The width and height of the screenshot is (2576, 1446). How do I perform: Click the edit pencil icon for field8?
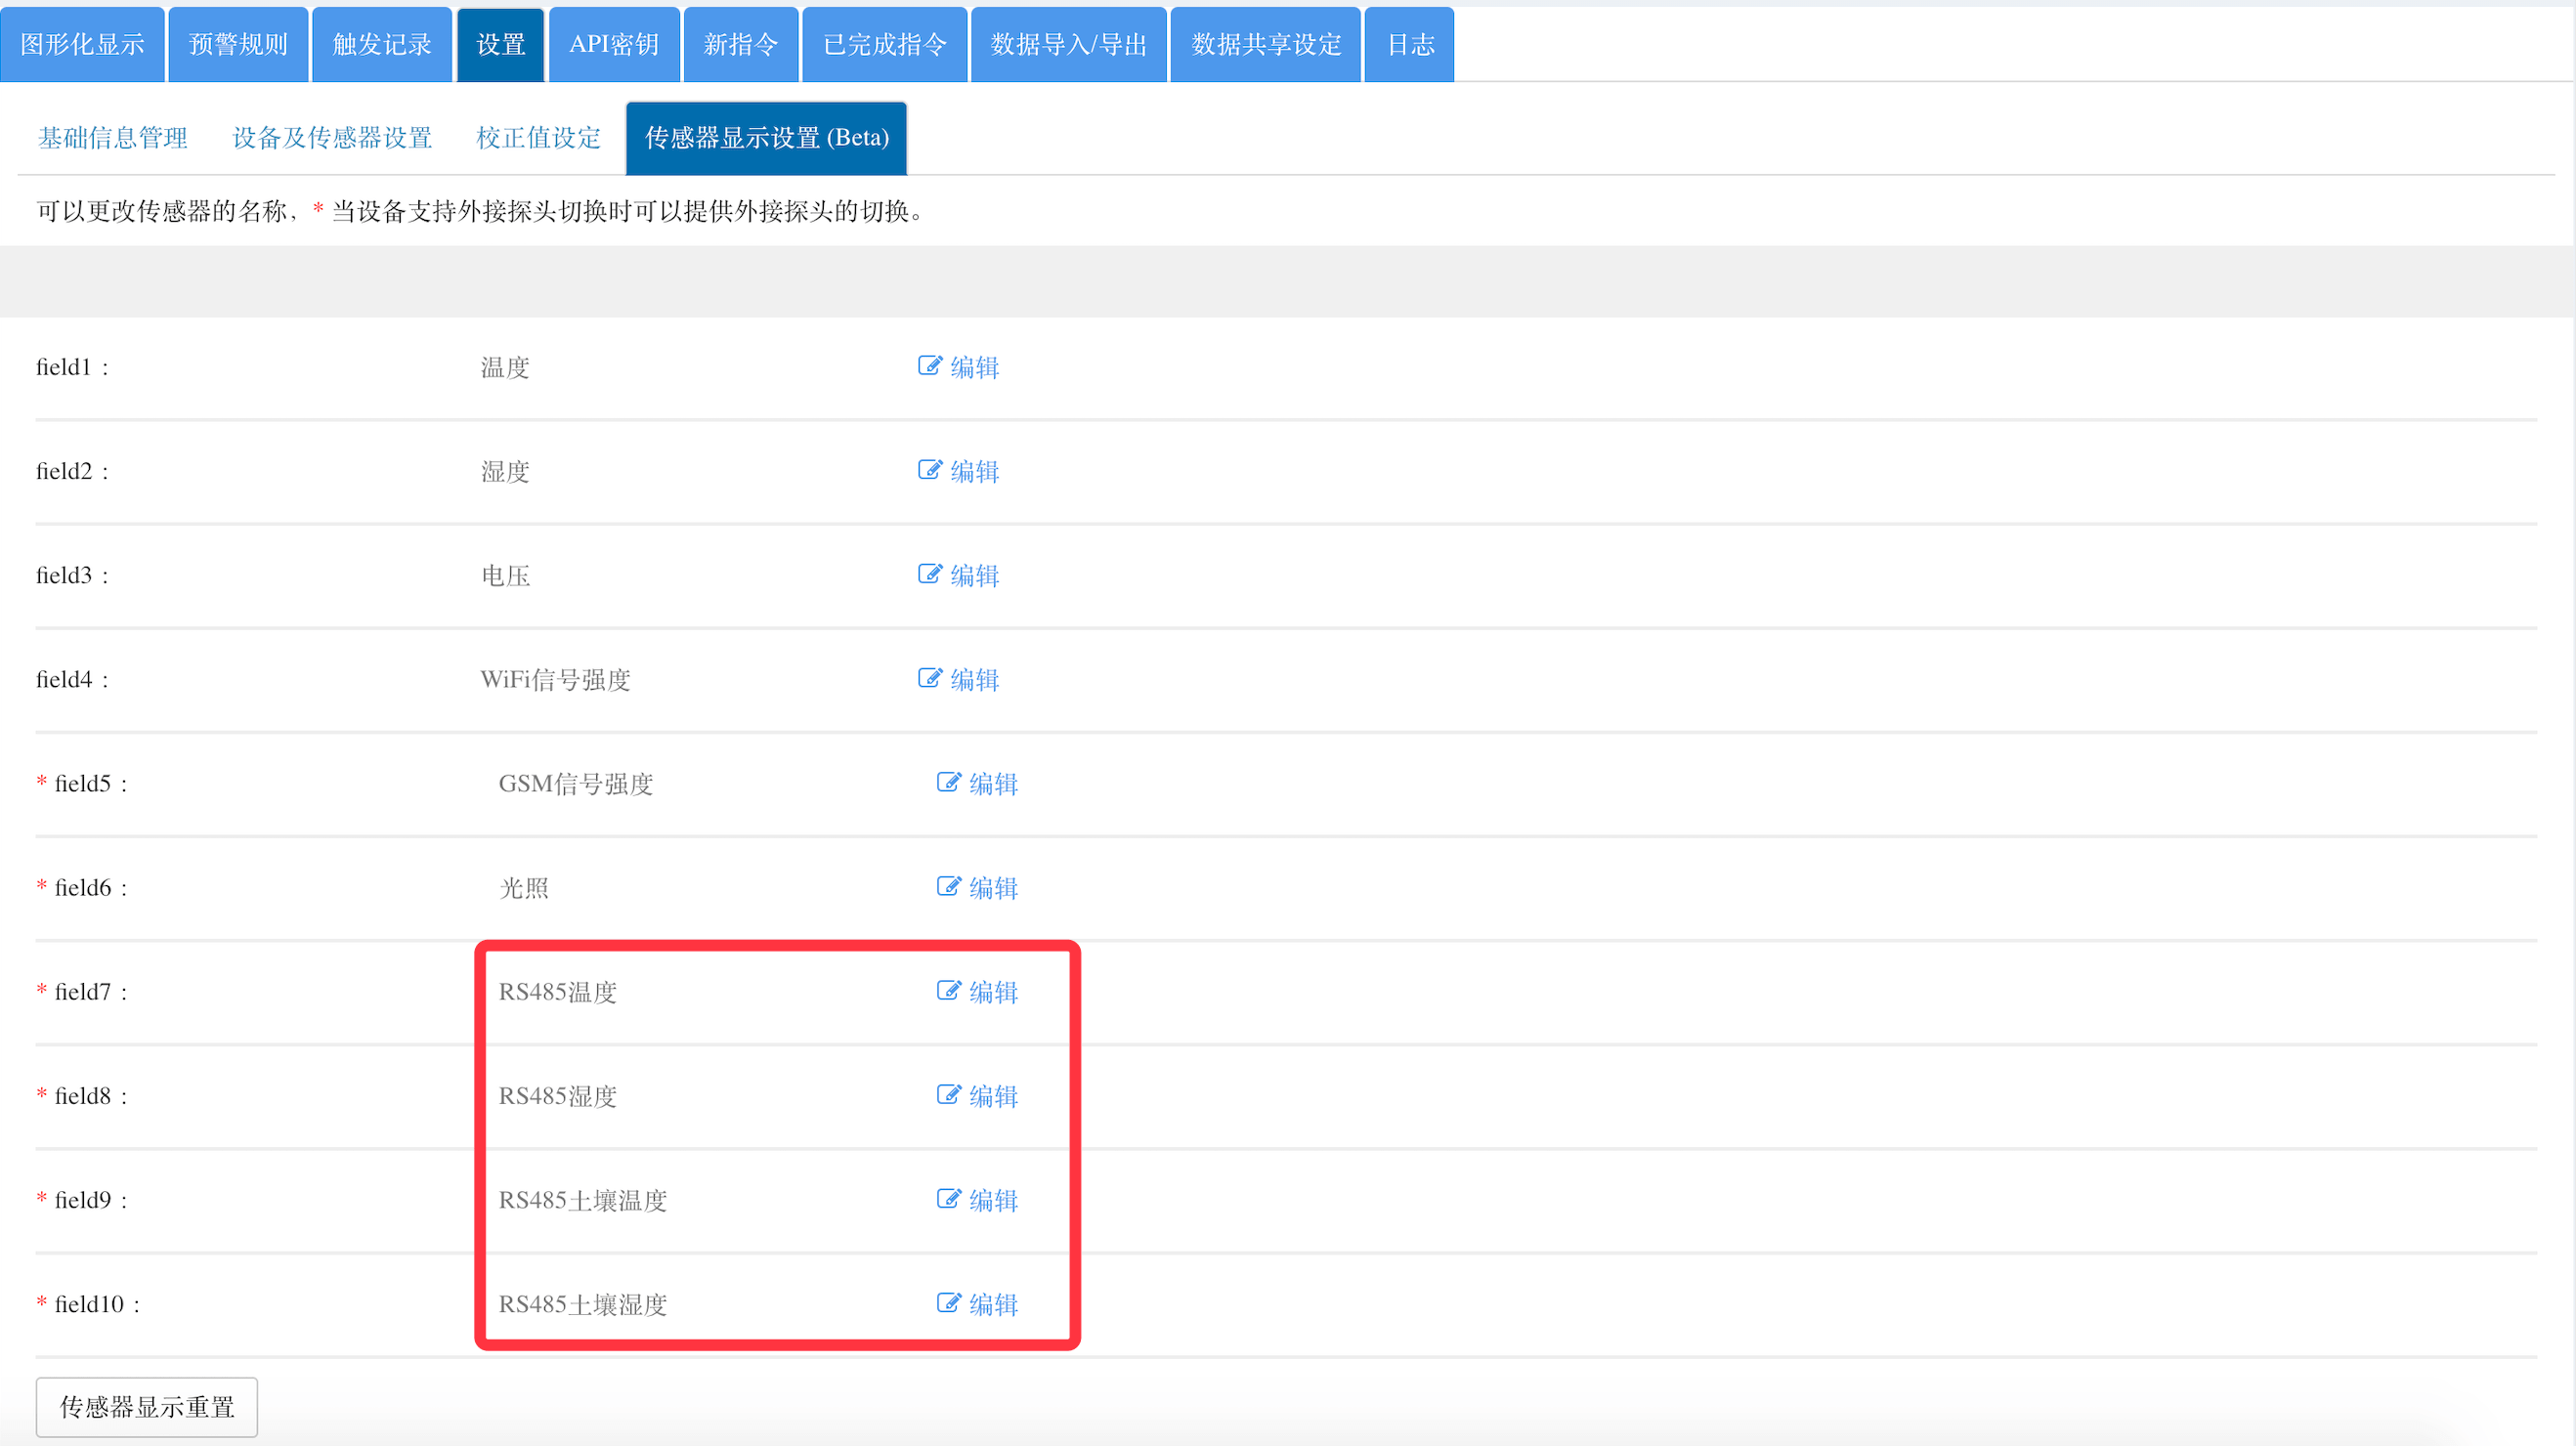pyautogui.click(x=949, y=1094)
